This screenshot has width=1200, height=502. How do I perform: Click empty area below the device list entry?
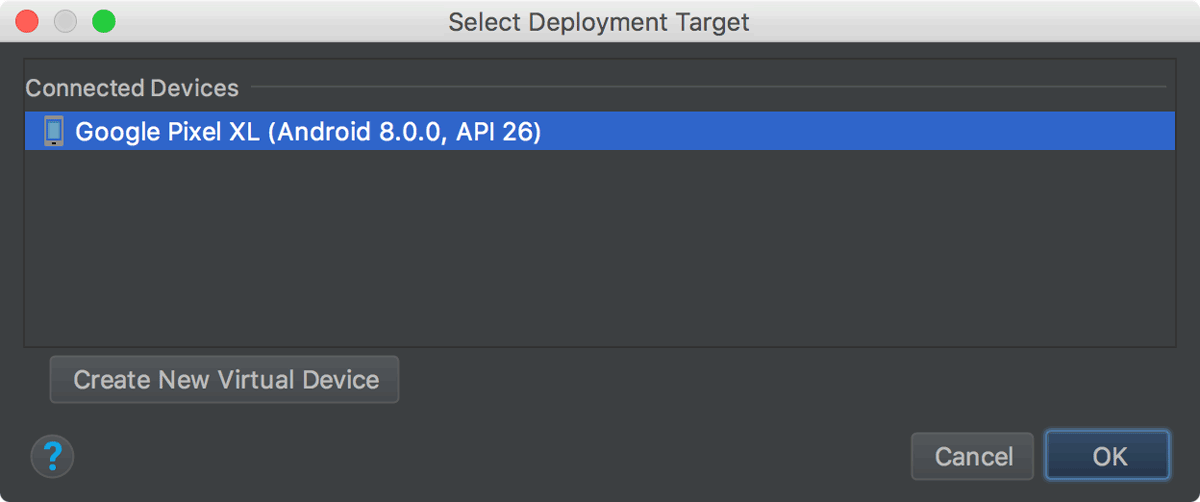(600, 248)
